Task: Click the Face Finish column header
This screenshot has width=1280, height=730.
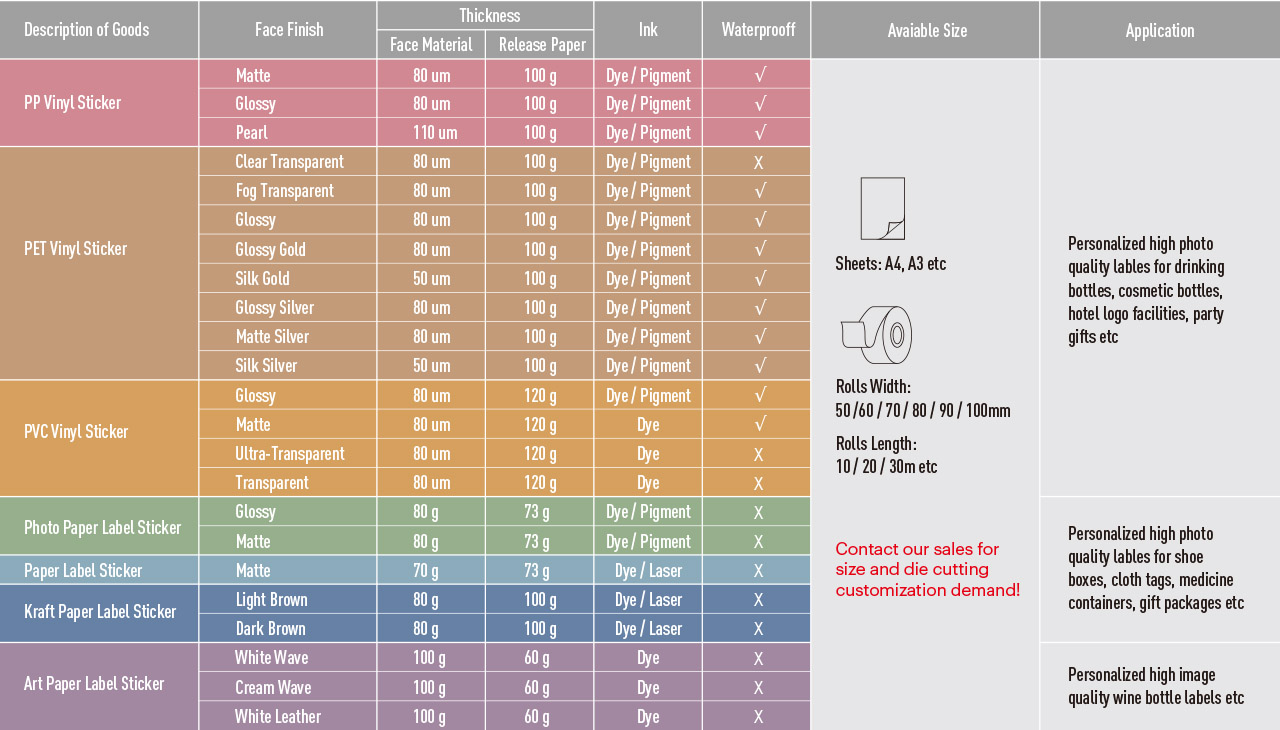Action: coord(289,30)
